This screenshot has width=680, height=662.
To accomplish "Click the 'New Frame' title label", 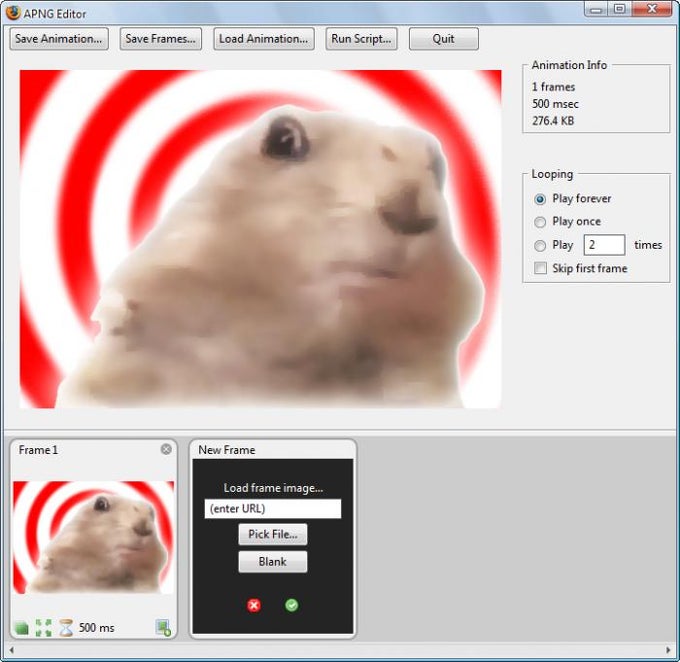I will coord(226,450).
